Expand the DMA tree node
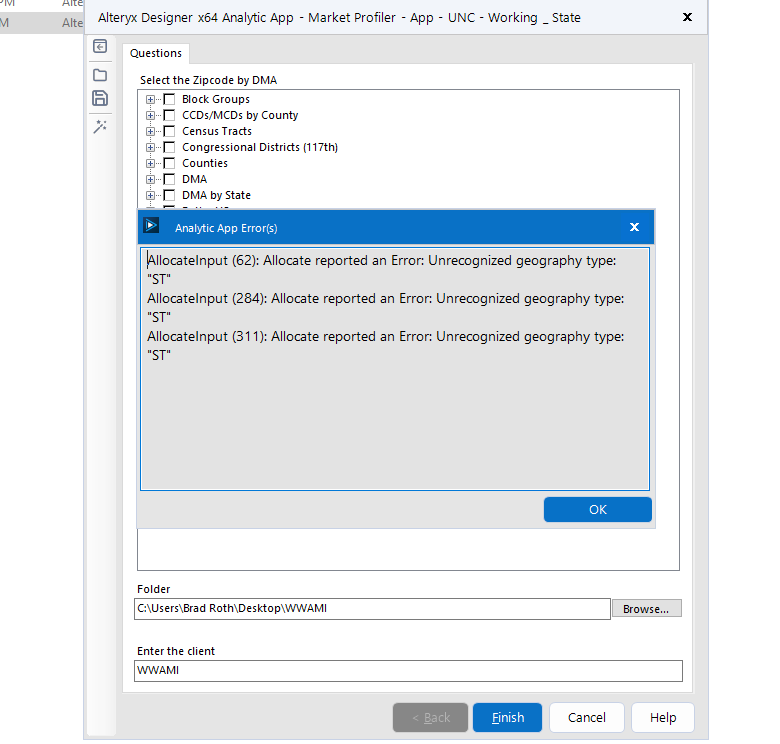780x744 pixels. [x=150, y=179]
